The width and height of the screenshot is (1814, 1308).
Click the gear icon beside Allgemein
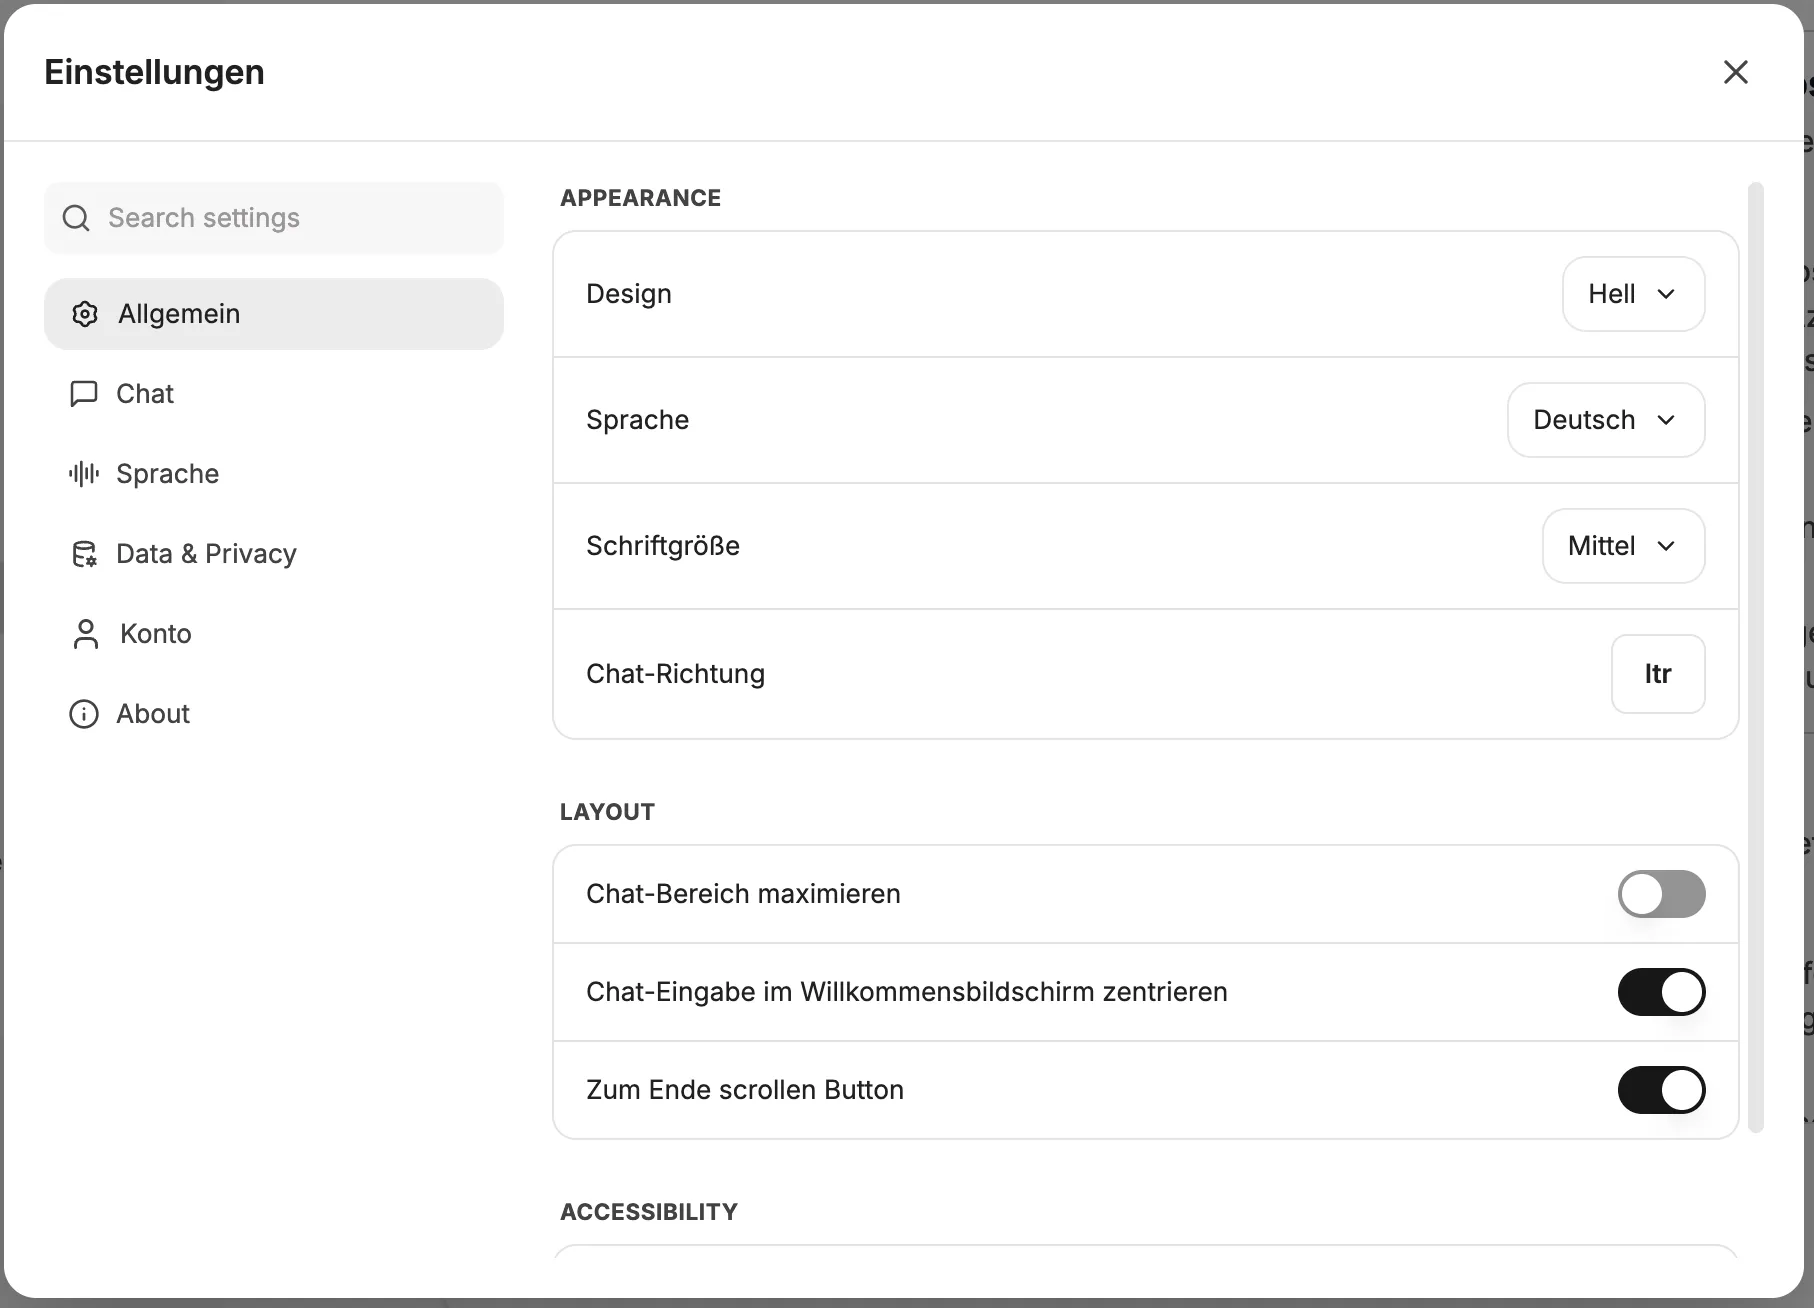(x=85, y=314)
